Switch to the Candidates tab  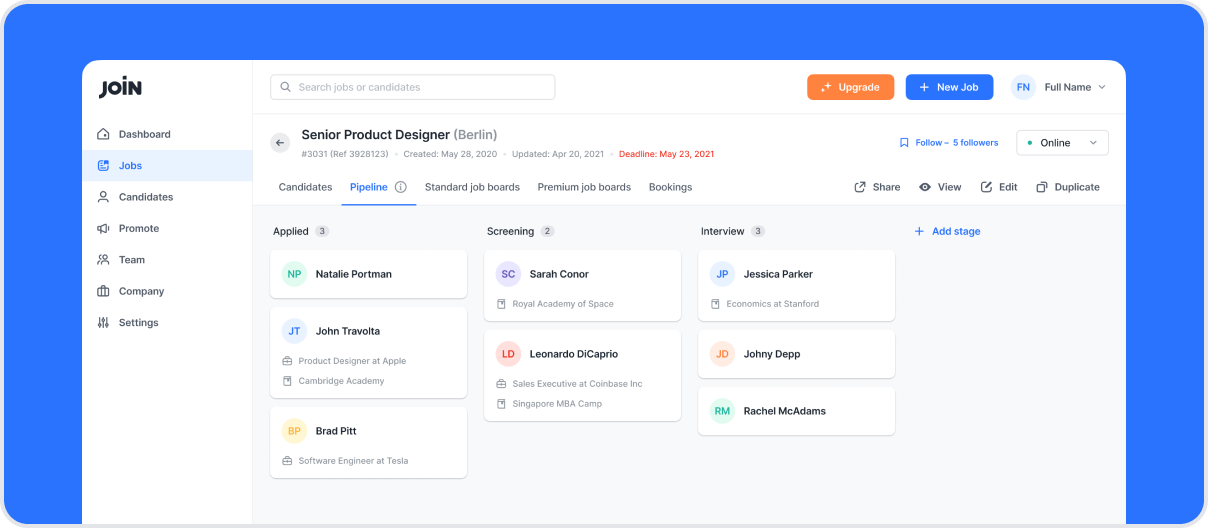pos(305,187)
